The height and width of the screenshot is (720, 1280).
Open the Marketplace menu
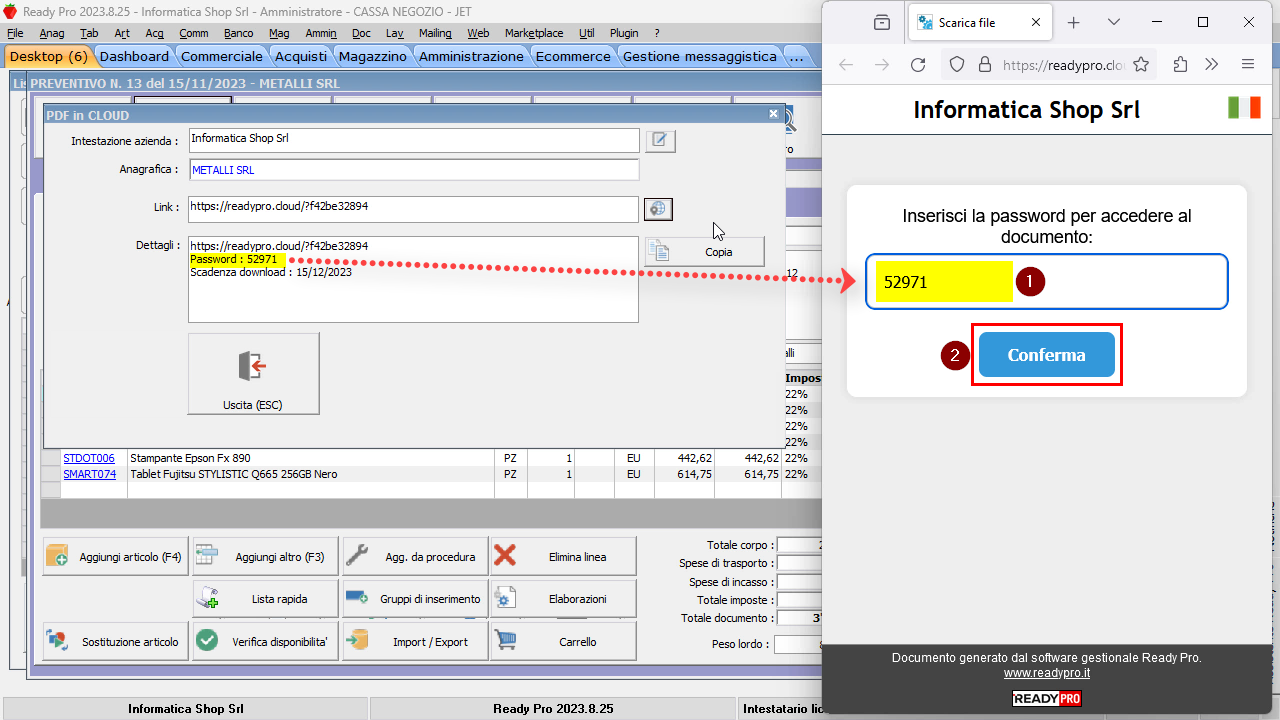point(533,33)
